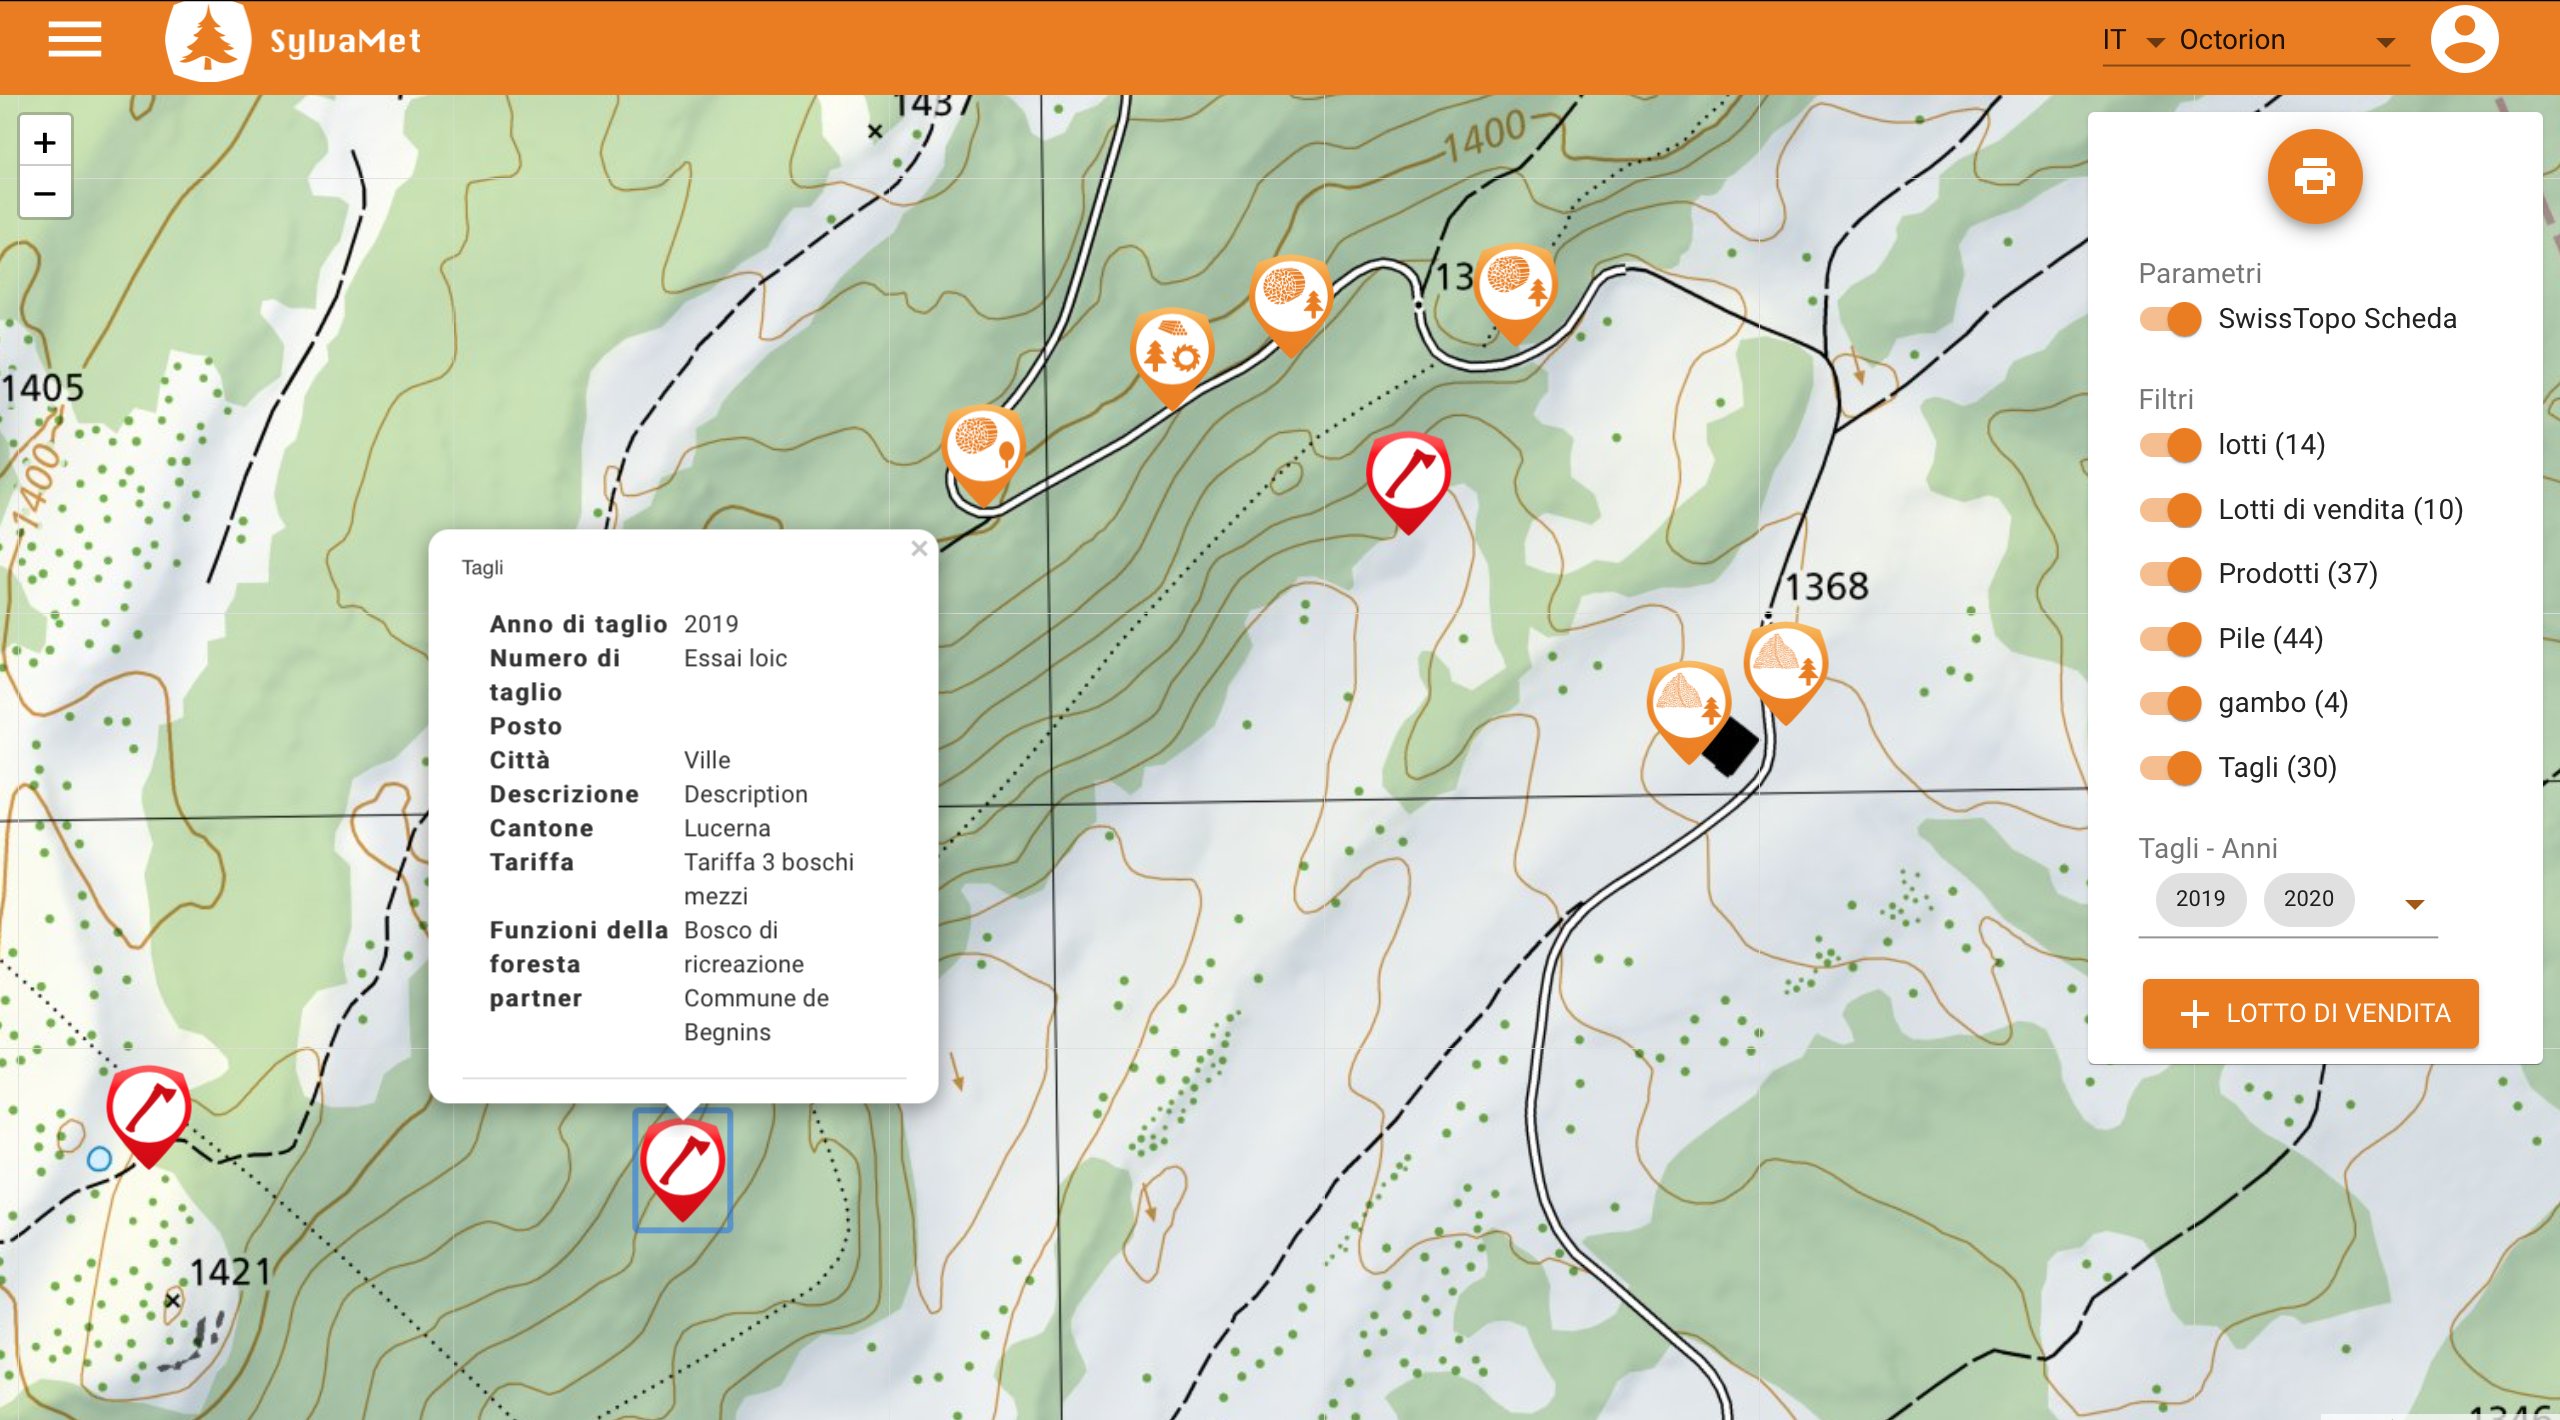
Task: Select the highlighted red axe marker below the popup
Action: click(683, 1169)
